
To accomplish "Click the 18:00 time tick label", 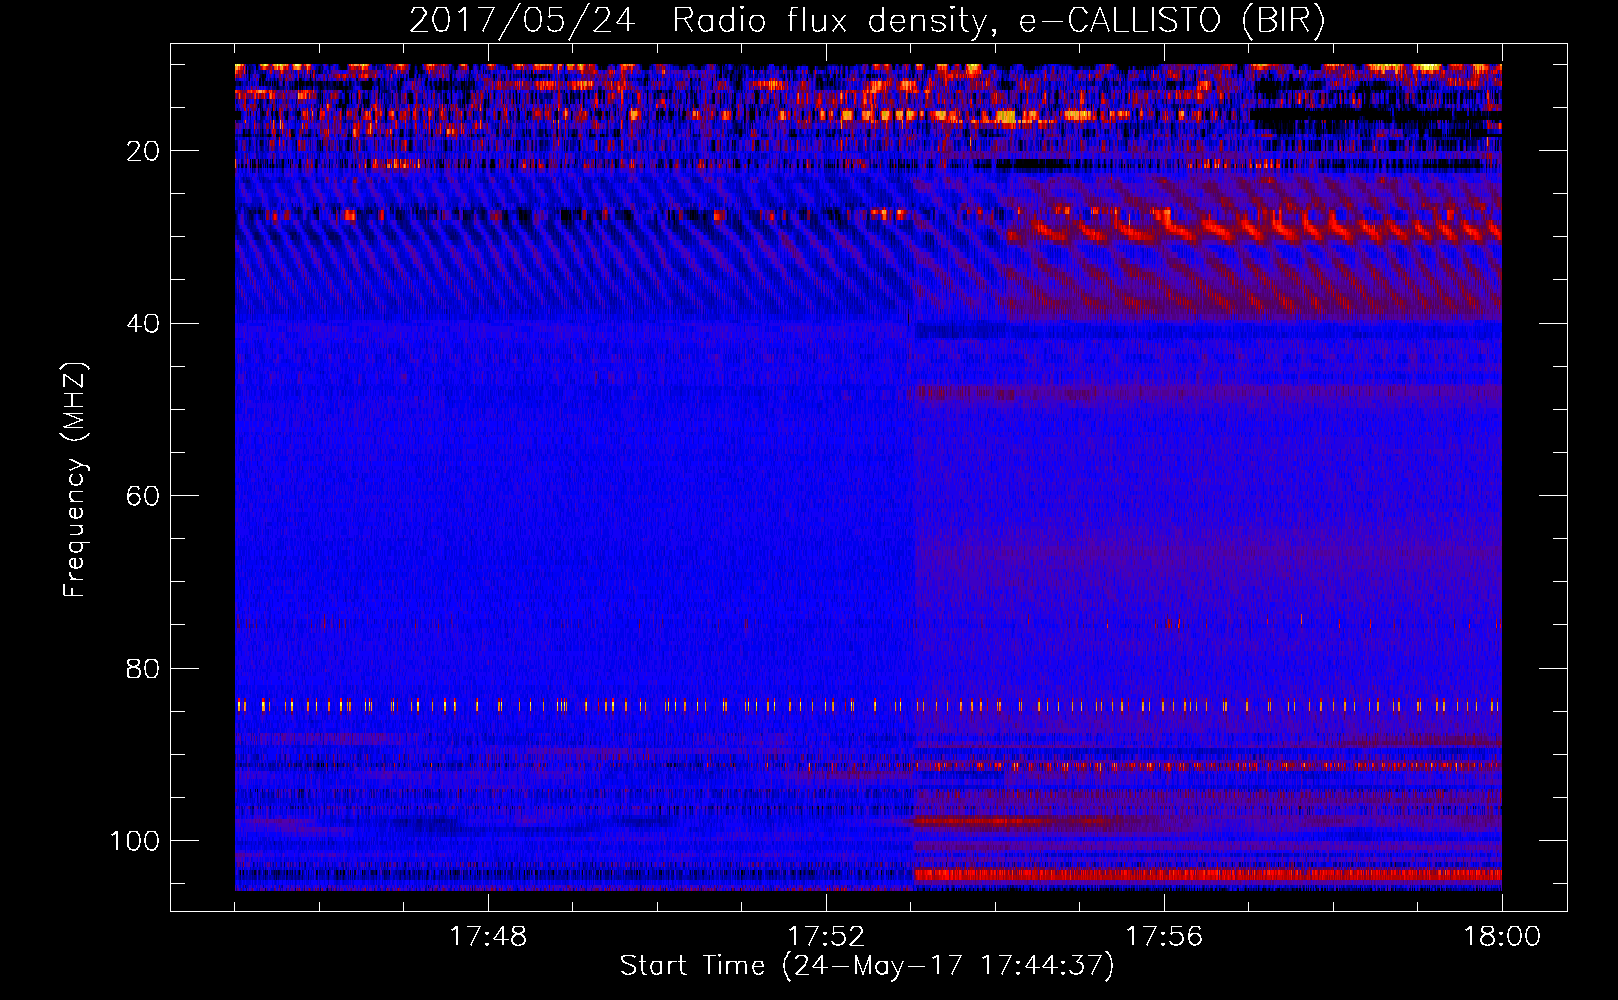I will click(1502, 937).
